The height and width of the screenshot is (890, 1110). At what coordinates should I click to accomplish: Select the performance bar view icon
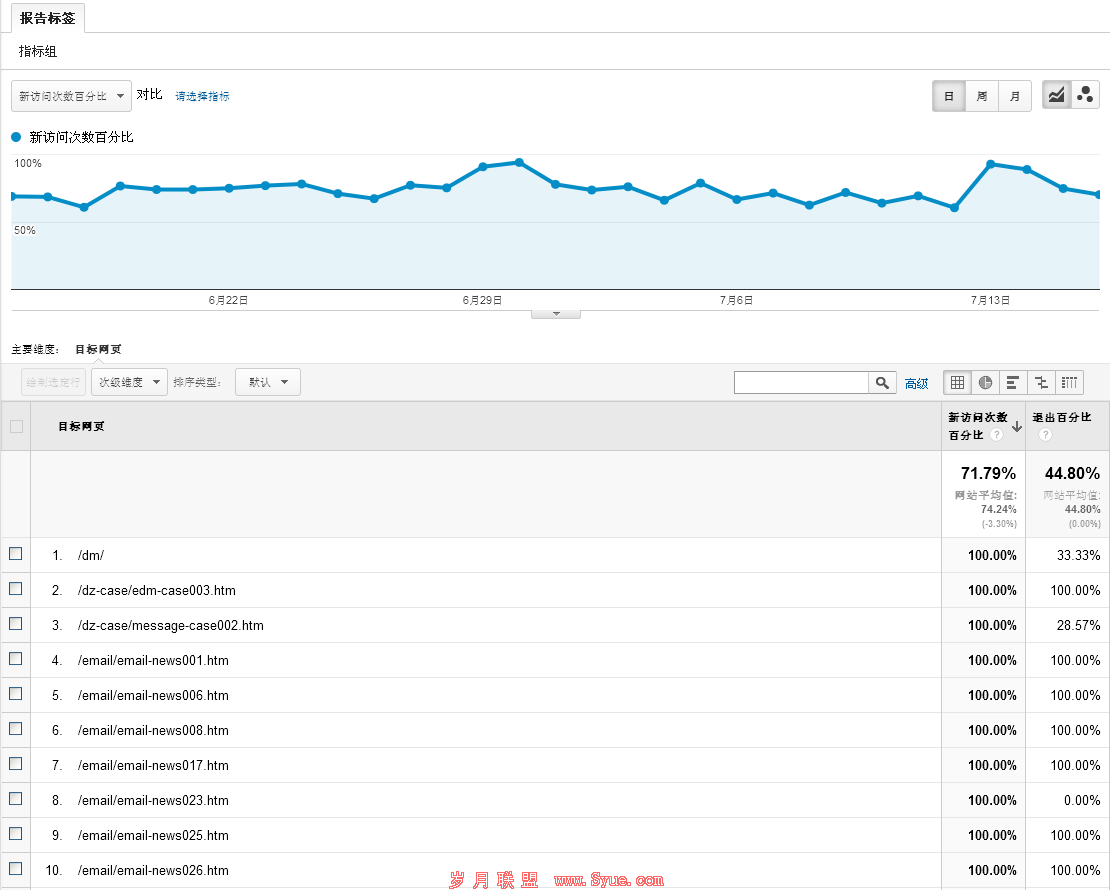point(1013,382)
